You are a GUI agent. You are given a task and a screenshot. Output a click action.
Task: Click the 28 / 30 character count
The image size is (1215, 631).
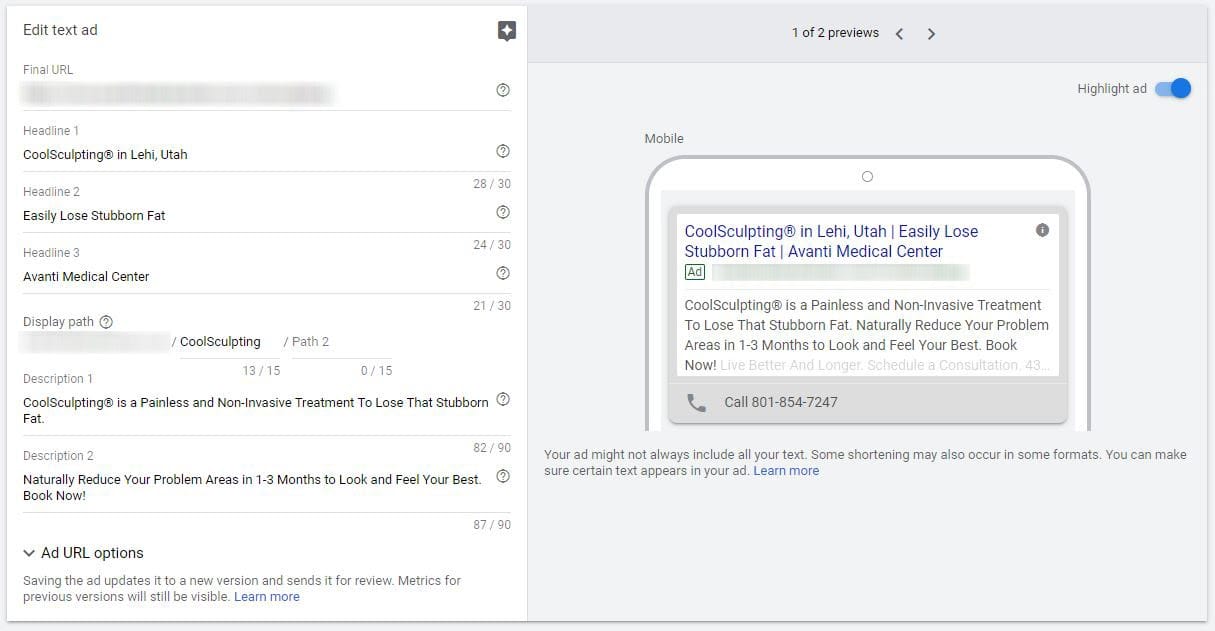(x=492, y=184)
